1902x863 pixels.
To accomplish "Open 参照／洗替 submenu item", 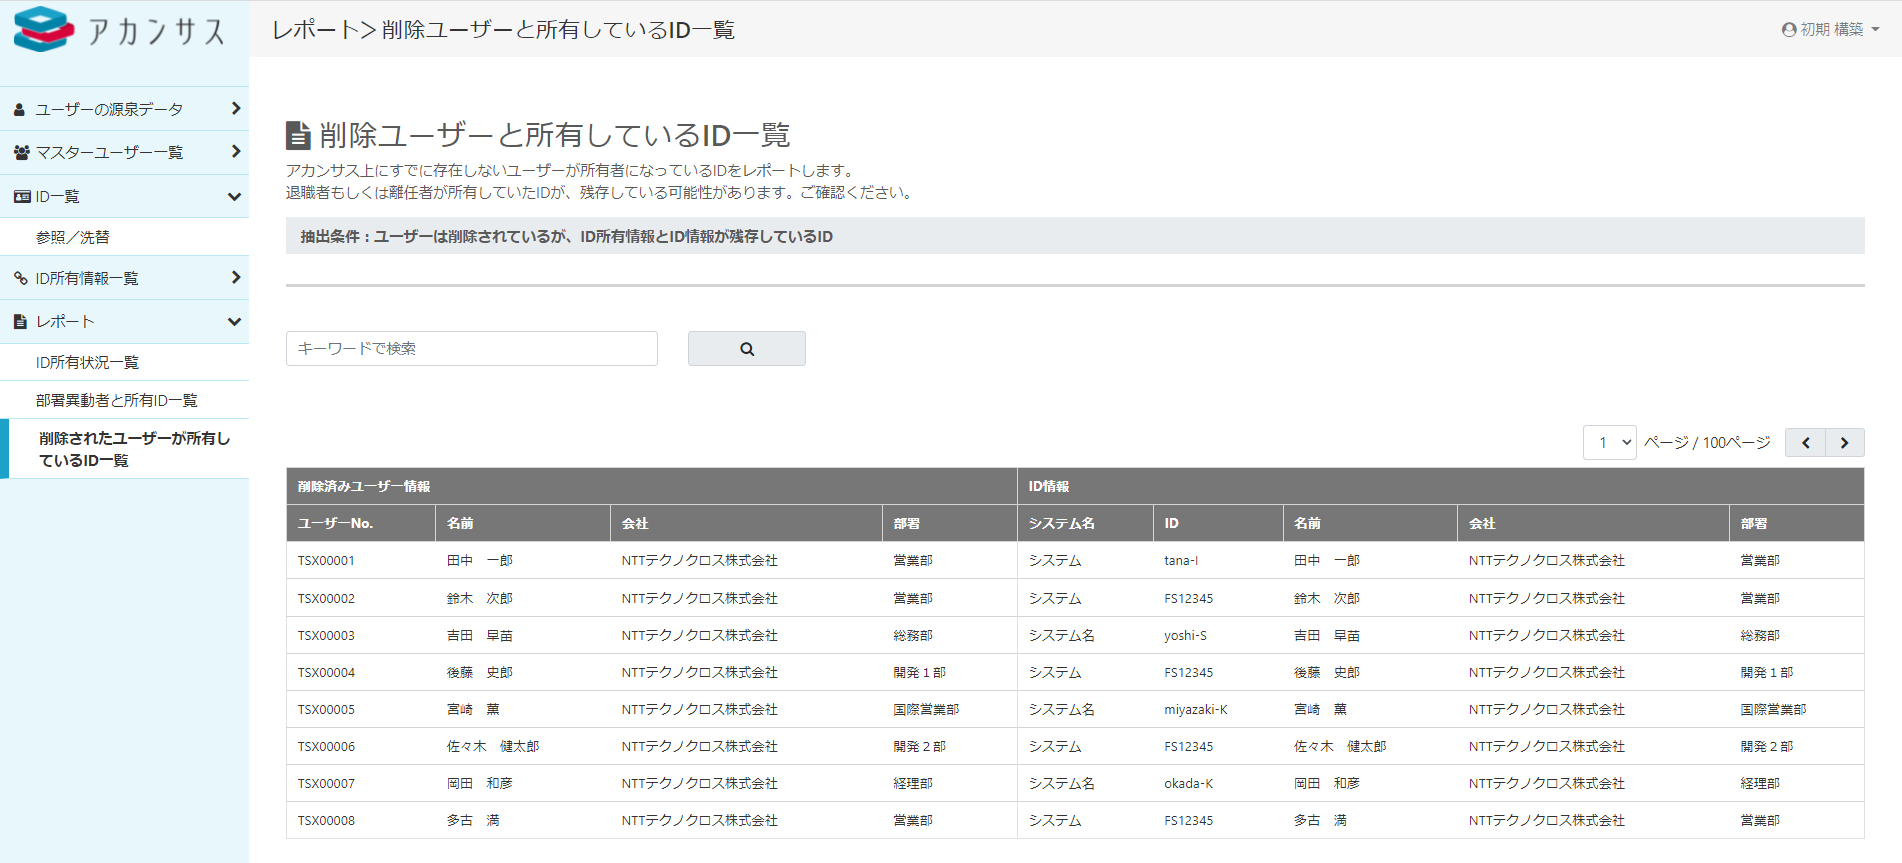I will point(124,237).
